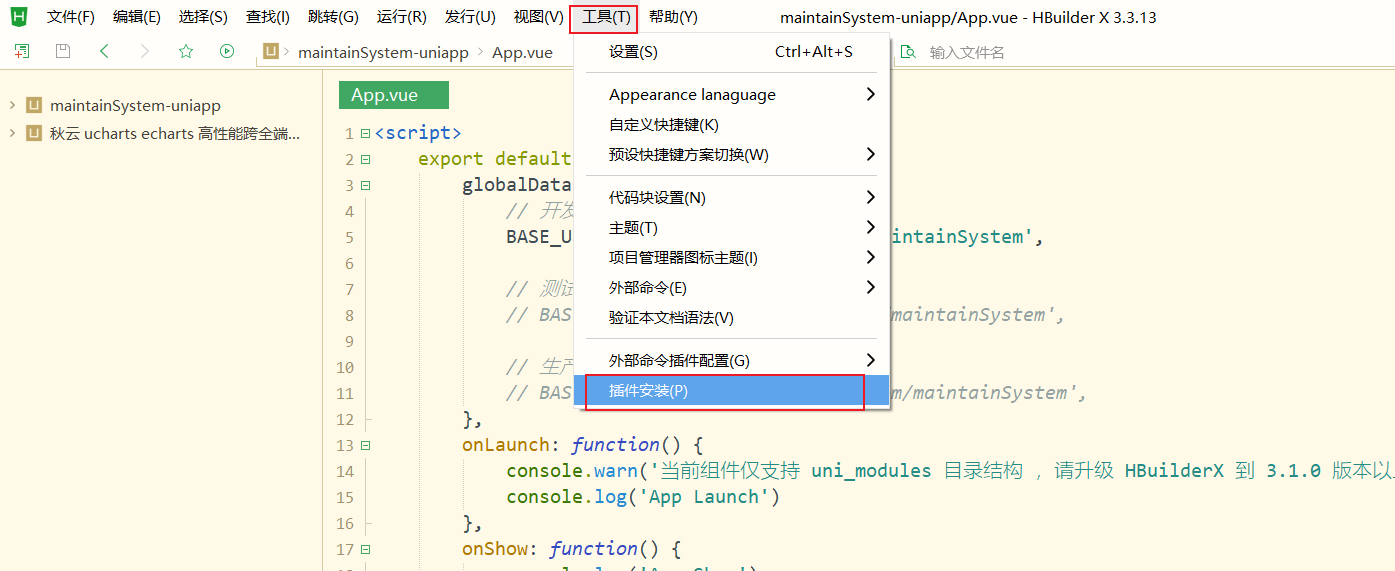This screenshot has width=1395, height=571.
Task: Open 跳转(G) menu
Action: coord(333,17)
